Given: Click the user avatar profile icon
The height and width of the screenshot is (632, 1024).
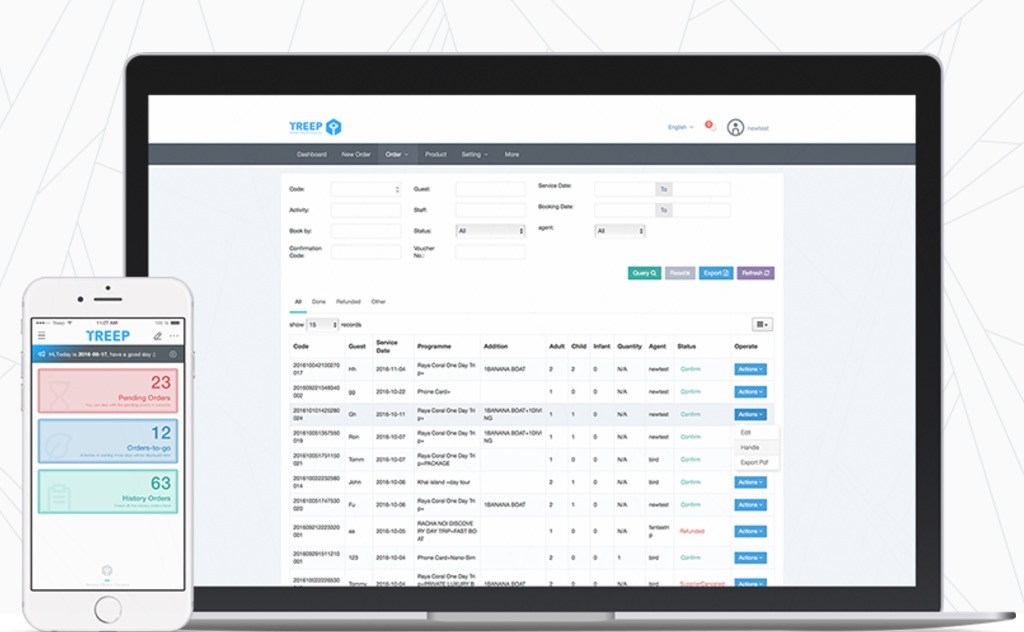Looking at the screenshot, I should pos(736,127).
